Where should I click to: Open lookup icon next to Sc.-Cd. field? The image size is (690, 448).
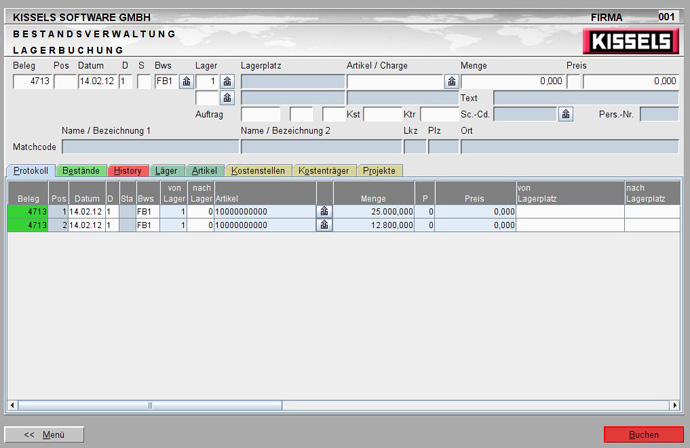(x=565, y=114)
